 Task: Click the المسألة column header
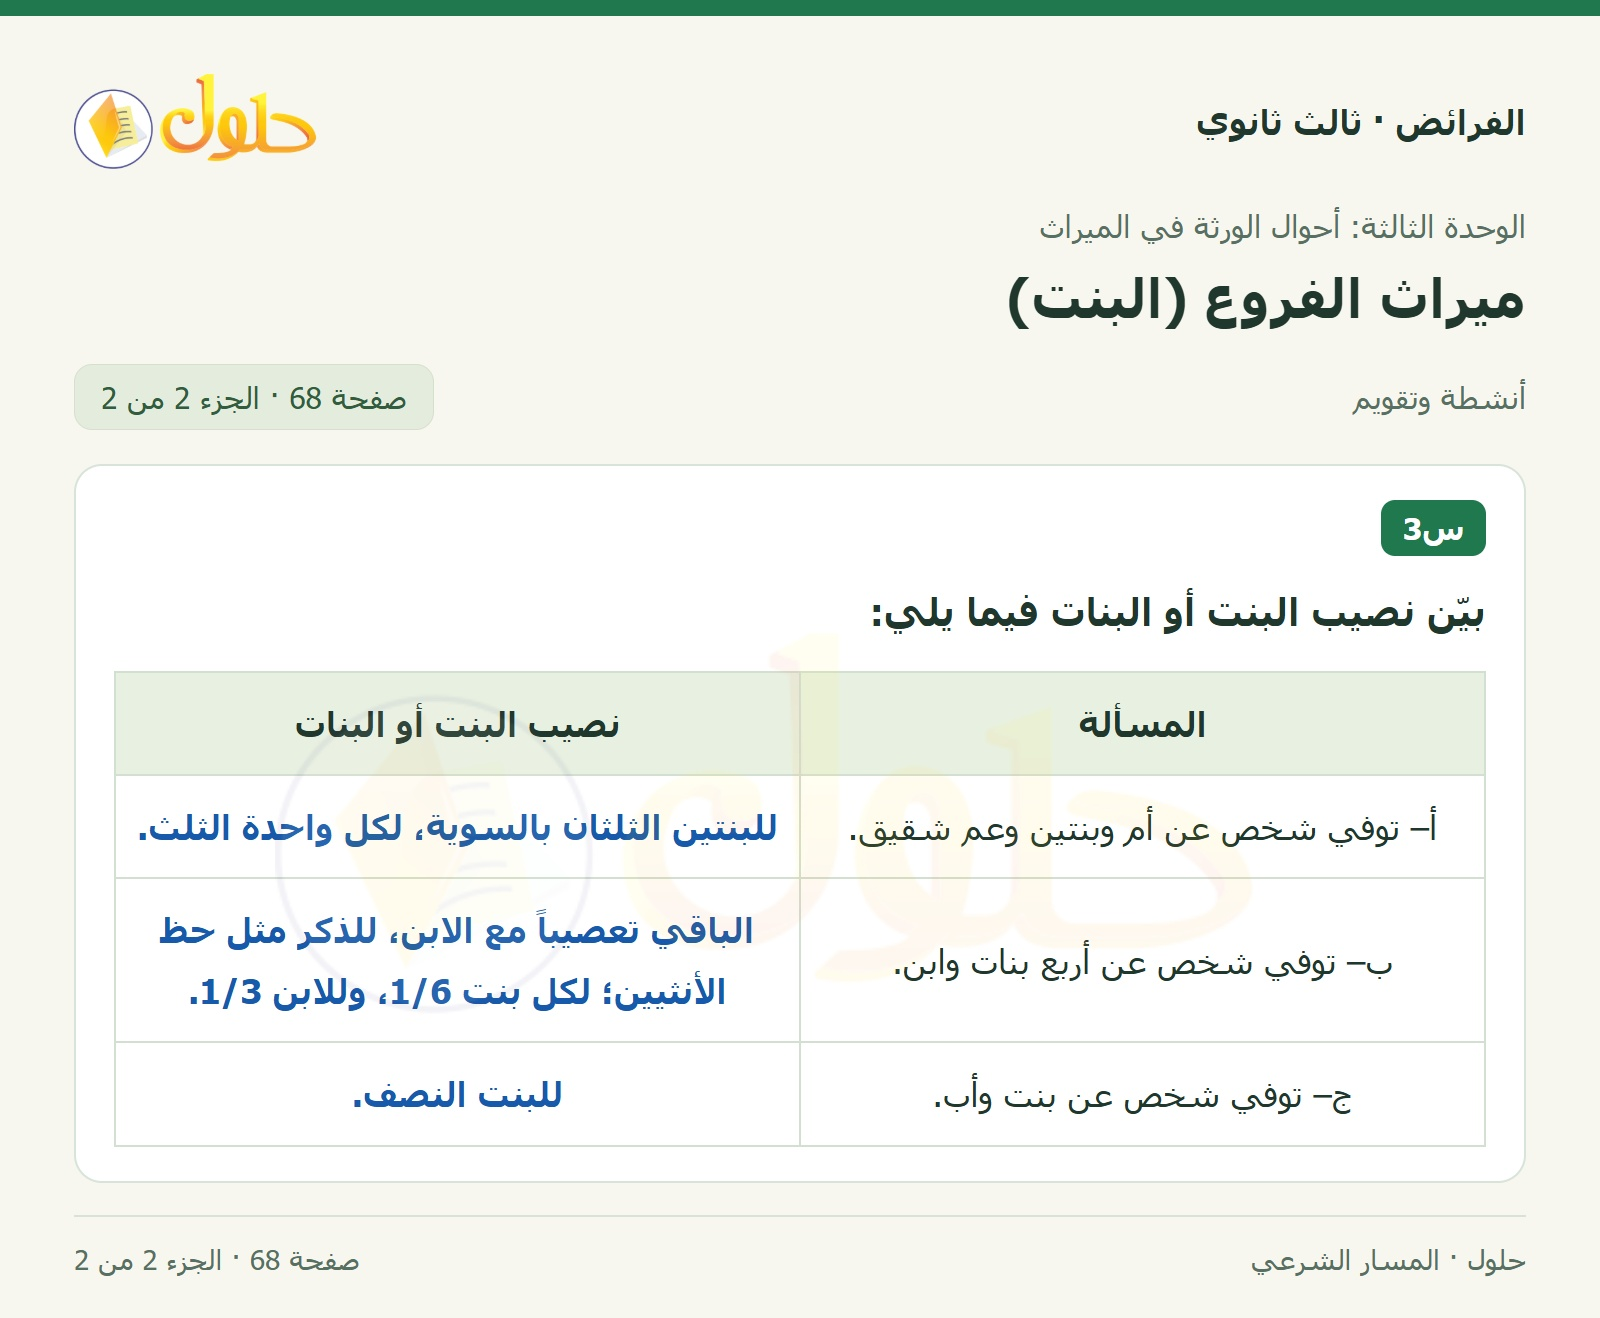pos(1142,724)
